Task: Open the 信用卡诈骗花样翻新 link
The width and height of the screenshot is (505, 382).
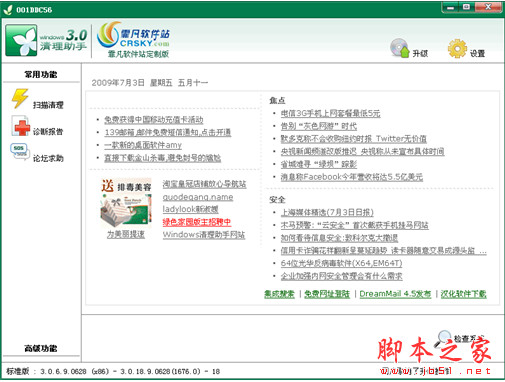Action: [384, 251]
